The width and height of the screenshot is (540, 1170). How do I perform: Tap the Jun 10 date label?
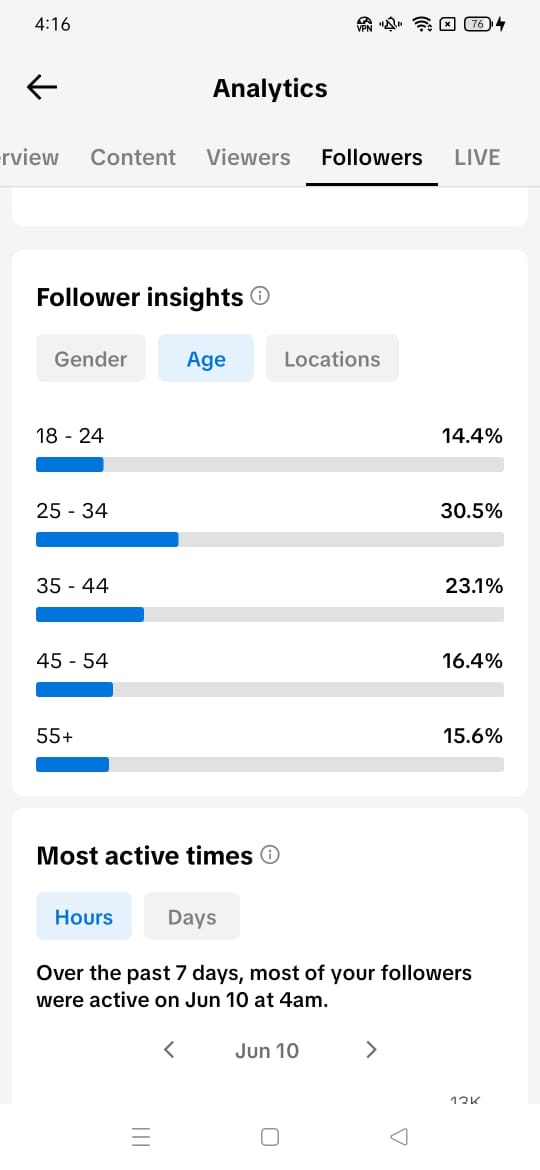pyautogui.click(x=267, y=1051)
